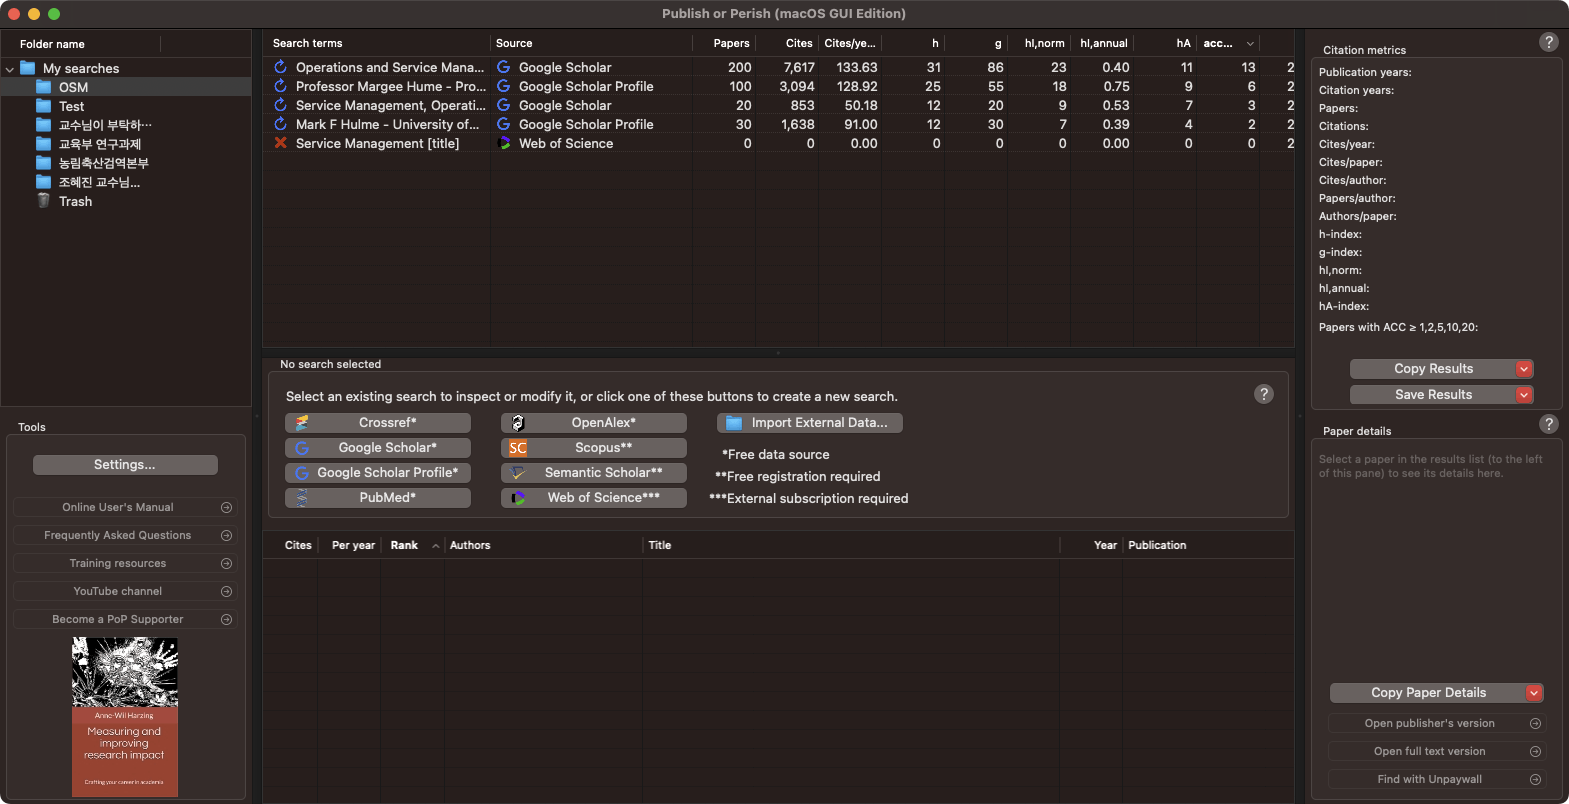
Task: Click the folder icon on Import External Data
Action: [x=734, y=423]
